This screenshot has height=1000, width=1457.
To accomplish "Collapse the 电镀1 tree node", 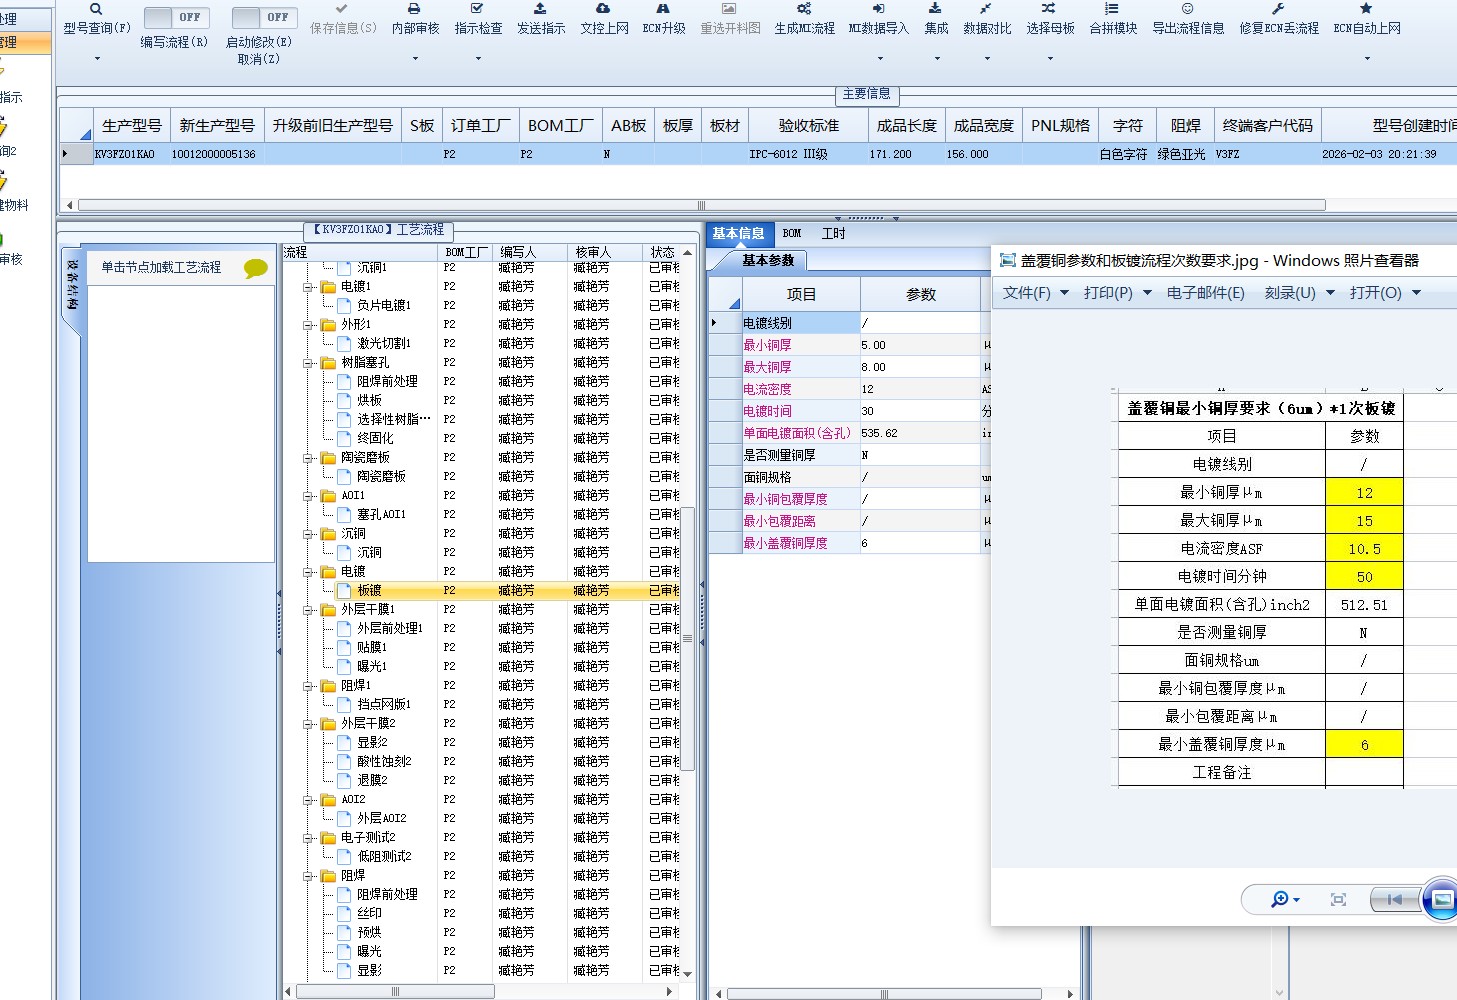I will [x=309, y=287].
